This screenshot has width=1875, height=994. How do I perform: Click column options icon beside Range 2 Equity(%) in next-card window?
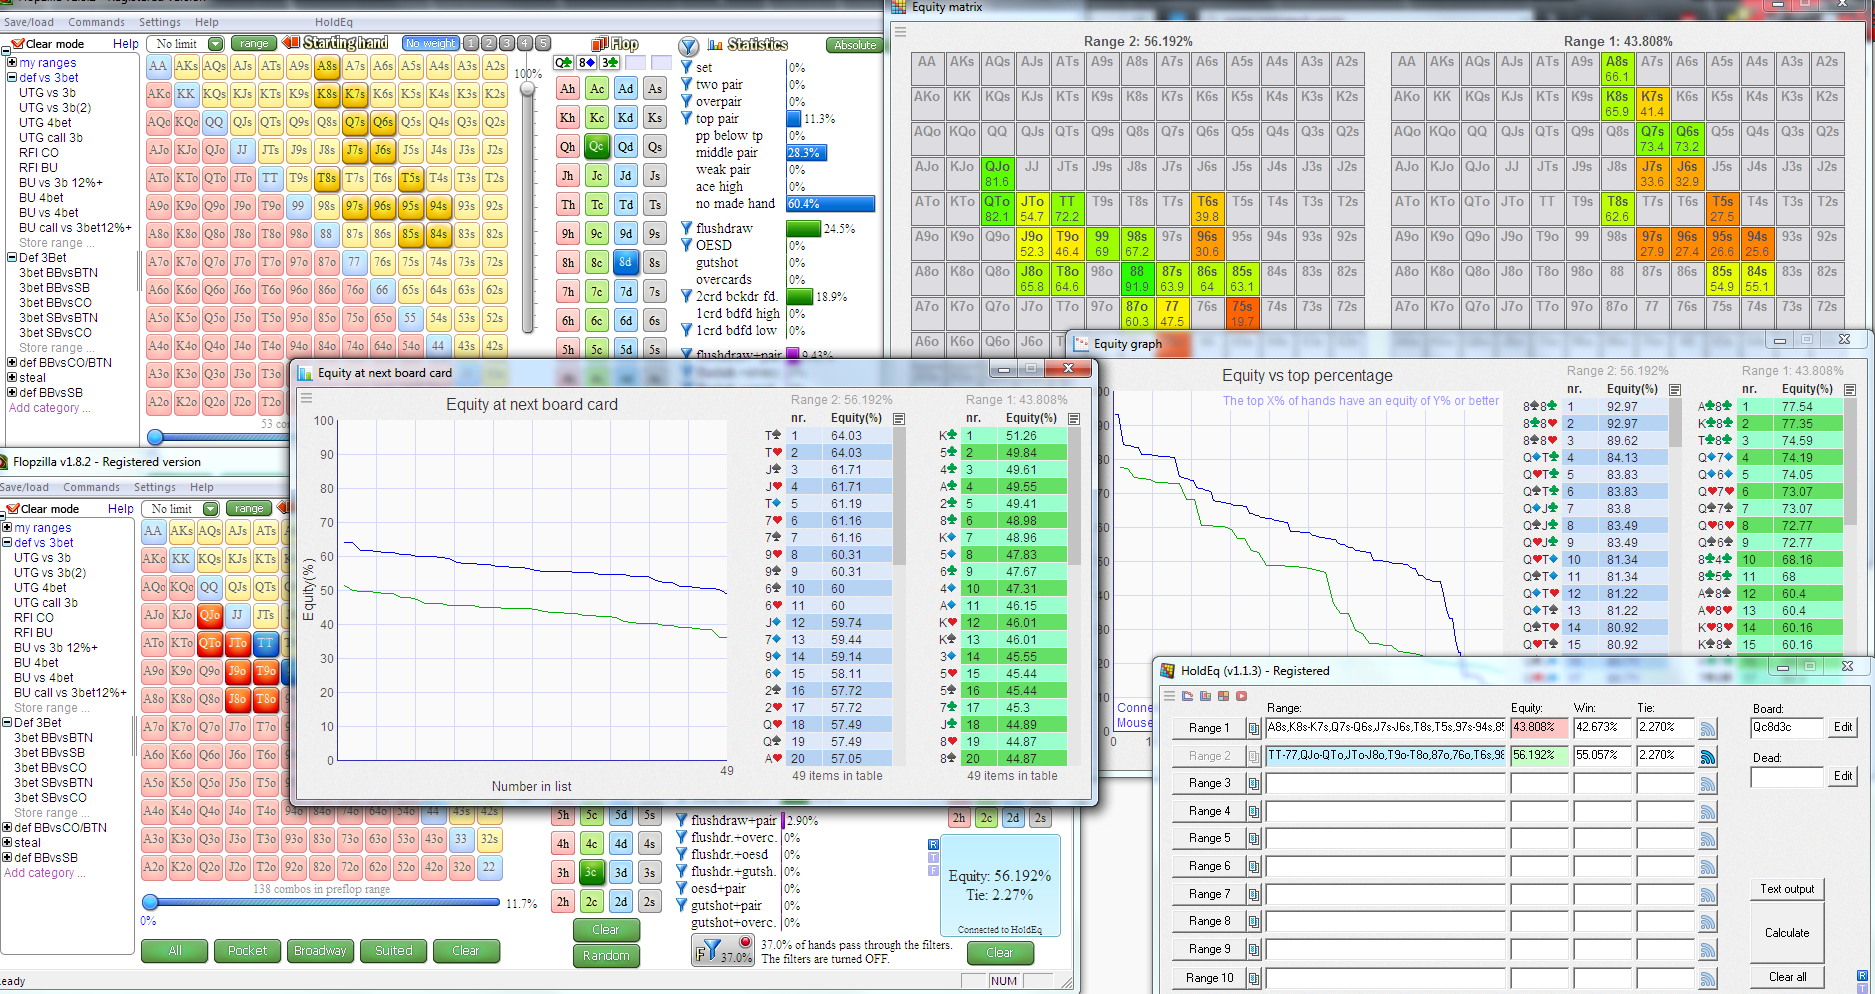tap(899, 419)
